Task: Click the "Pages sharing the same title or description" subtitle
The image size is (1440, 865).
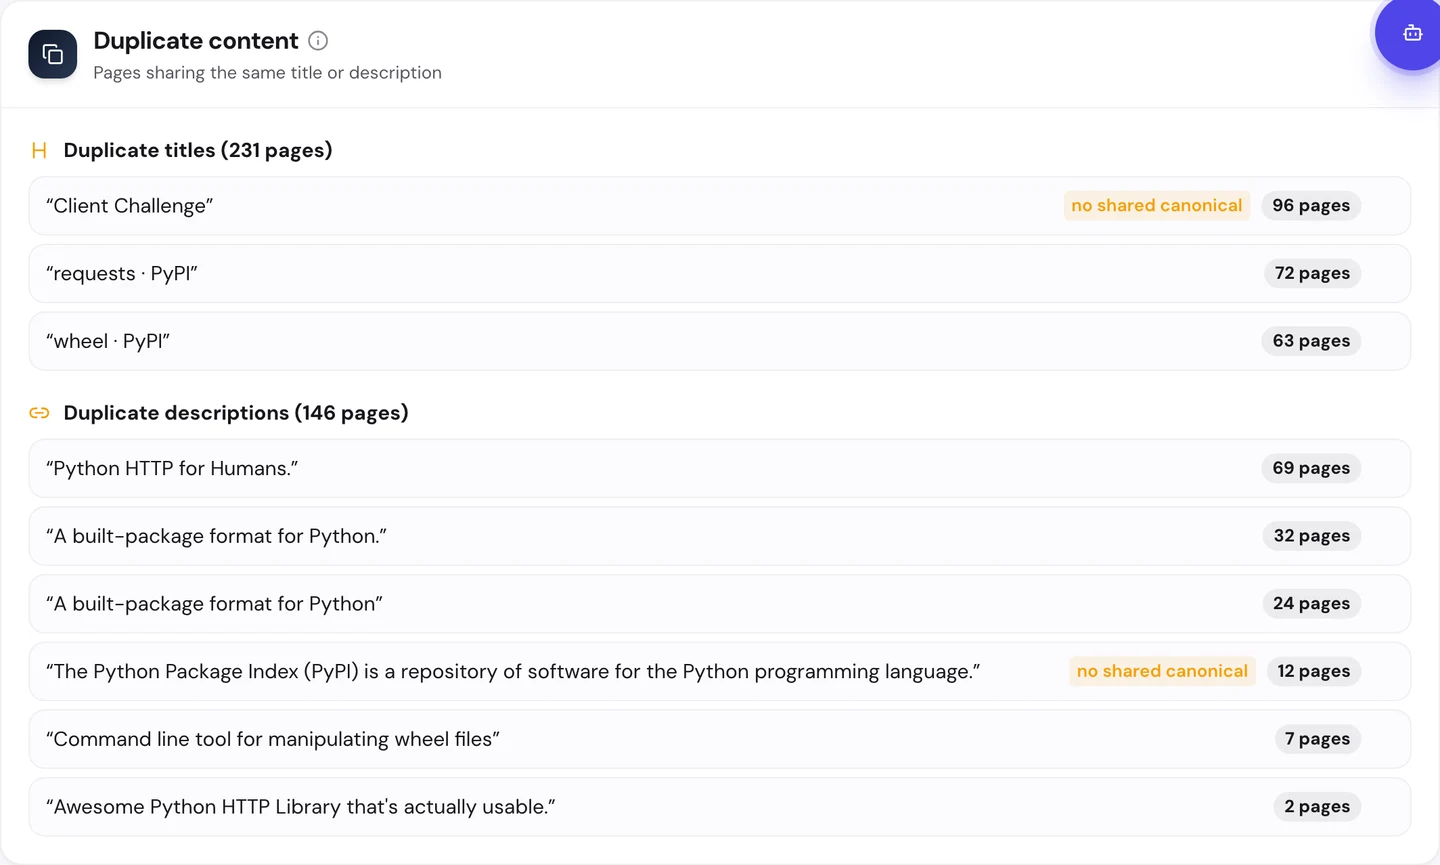Action: pyautogui.click(x=267, y=73)
